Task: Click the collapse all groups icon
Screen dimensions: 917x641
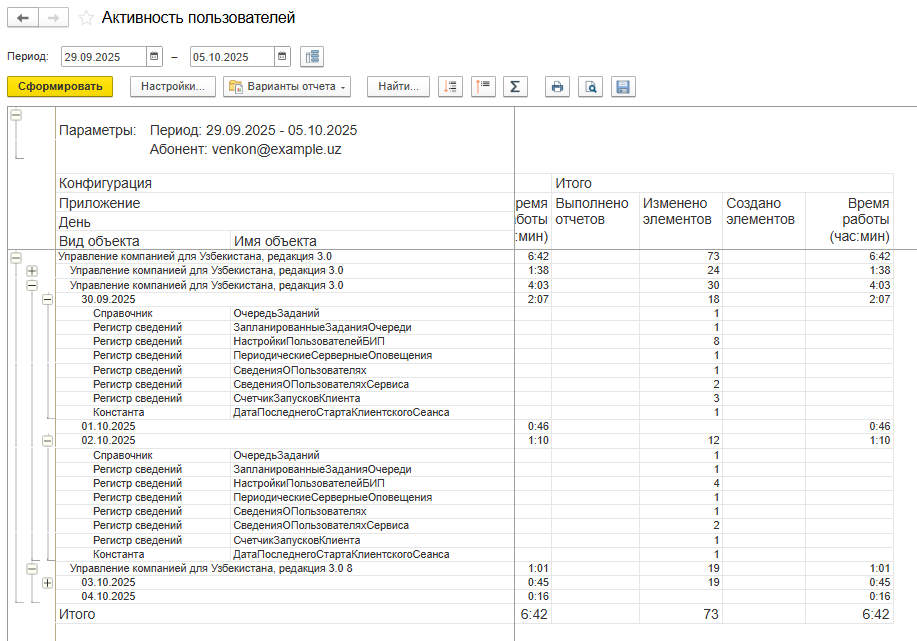Action: [x=484, y=87]
